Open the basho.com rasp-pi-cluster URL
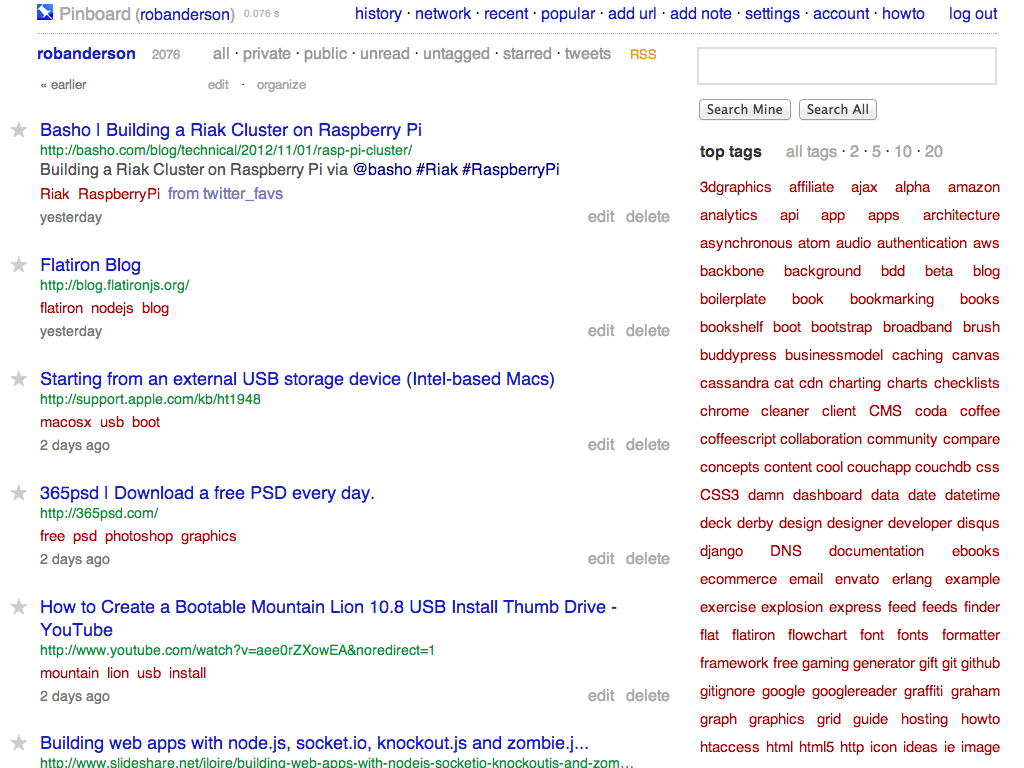Viewport: 1024px width, 768px height. [226, 150]
